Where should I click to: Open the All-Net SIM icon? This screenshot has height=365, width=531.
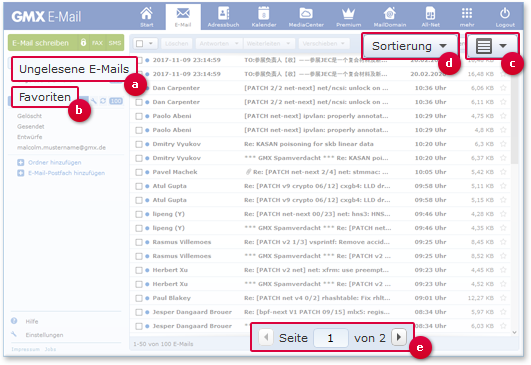tap(430, 17)
